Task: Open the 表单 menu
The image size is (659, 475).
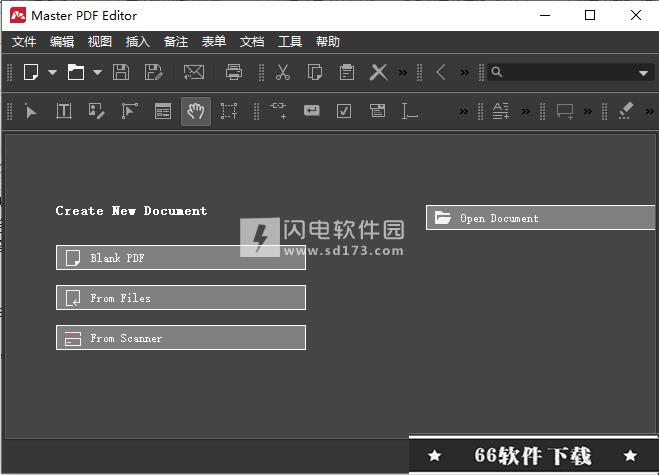Action: tap(214, 42)
